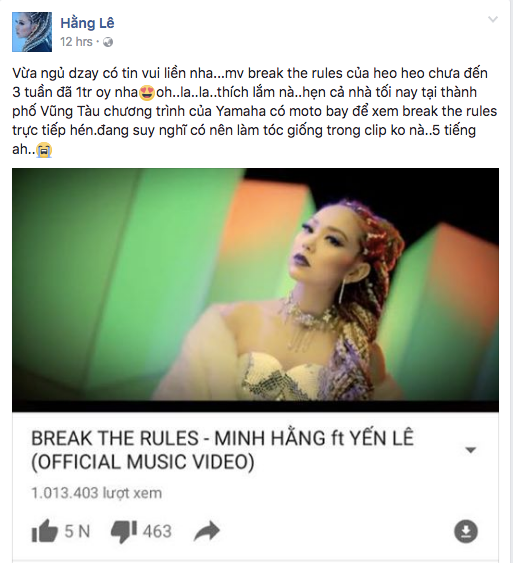513x563 pixels.
Task: Open Hằng Lê profile name link
Action: (87, 23)
